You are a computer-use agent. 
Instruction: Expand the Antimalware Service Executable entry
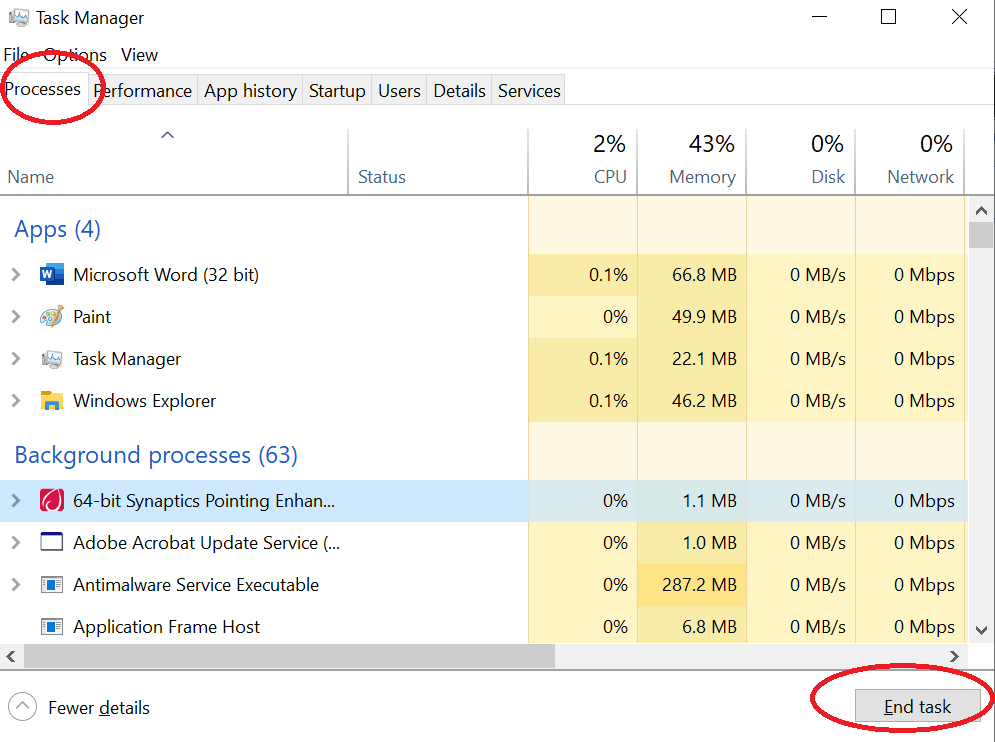[x=15, y=585]
